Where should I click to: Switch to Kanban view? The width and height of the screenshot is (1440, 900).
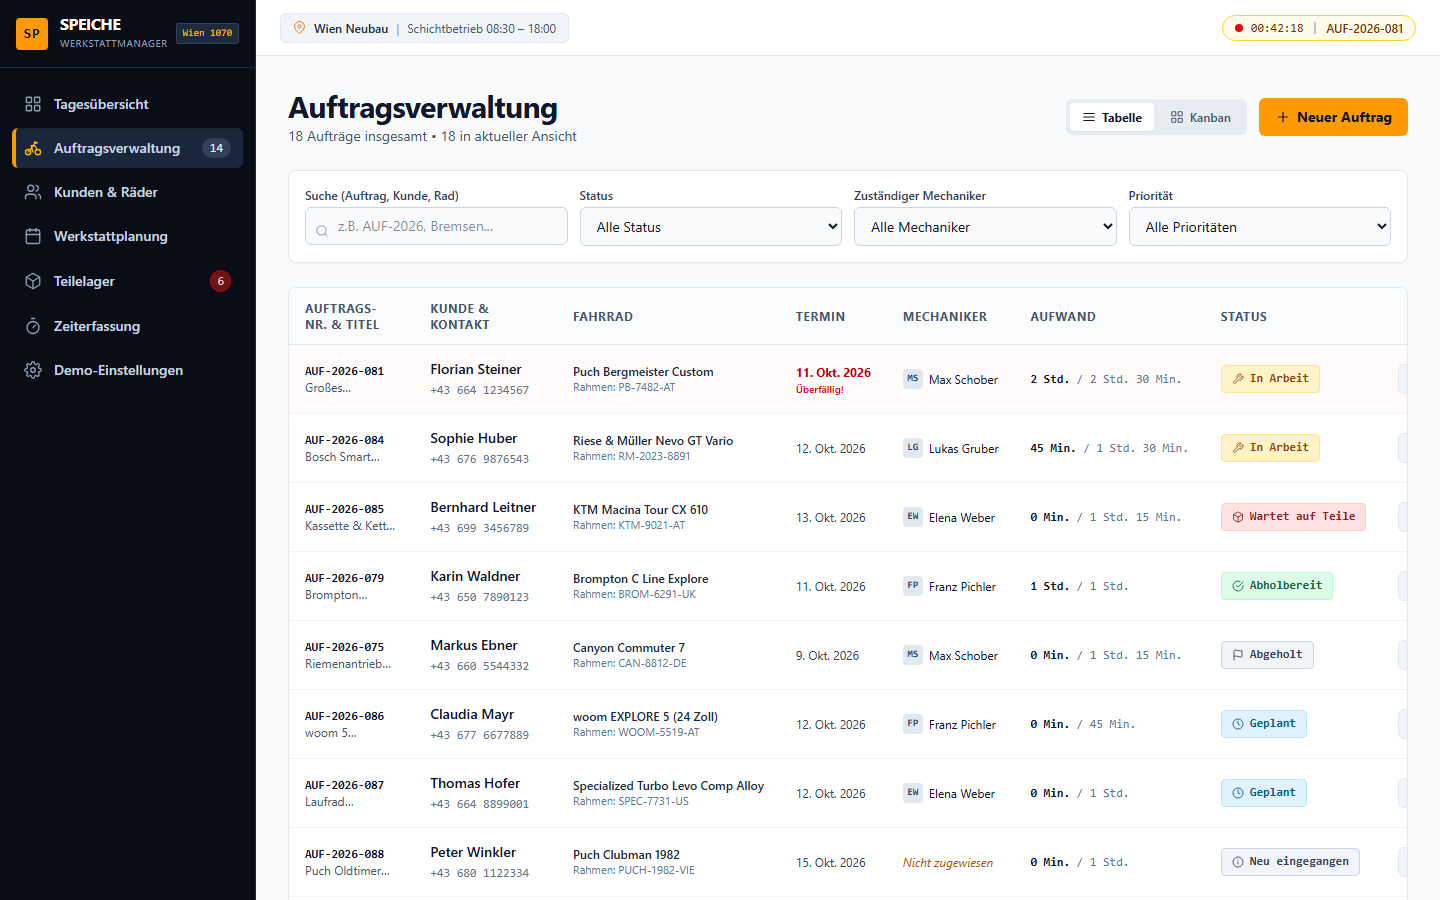click(1200, 117)
